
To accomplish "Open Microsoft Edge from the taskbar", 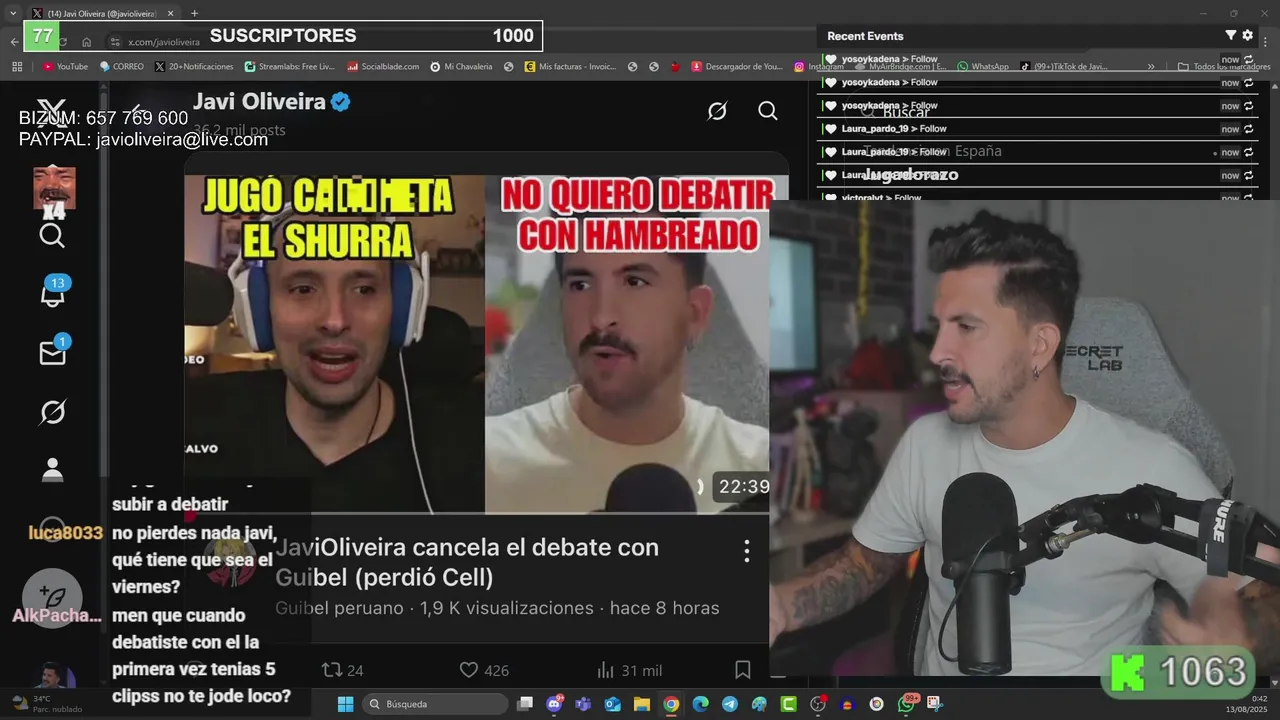I will pyautogui.click(x=700, y=704).
